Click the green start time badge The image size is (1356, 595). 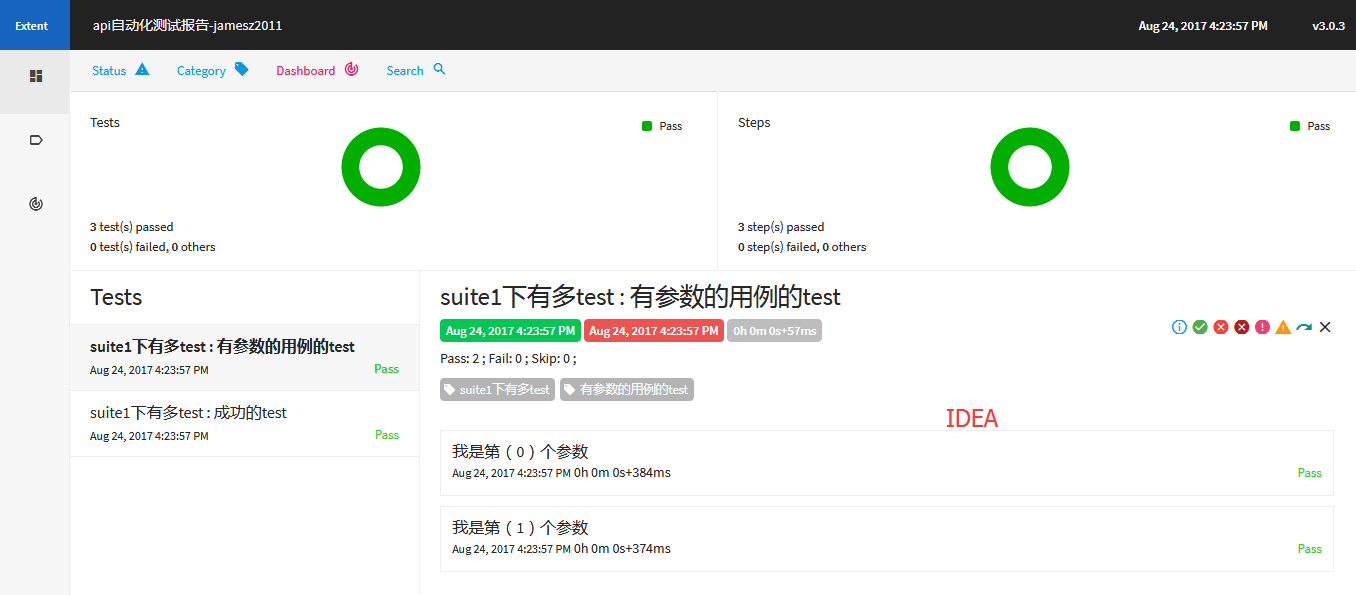point(510,331)
